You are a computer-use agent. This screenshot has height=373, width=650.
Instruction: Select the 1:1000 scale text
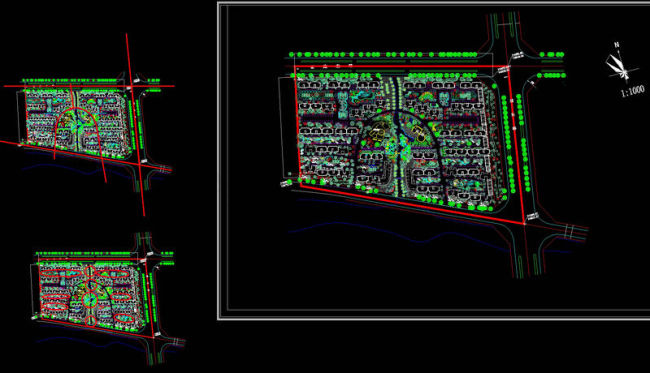tap(633, 91)
